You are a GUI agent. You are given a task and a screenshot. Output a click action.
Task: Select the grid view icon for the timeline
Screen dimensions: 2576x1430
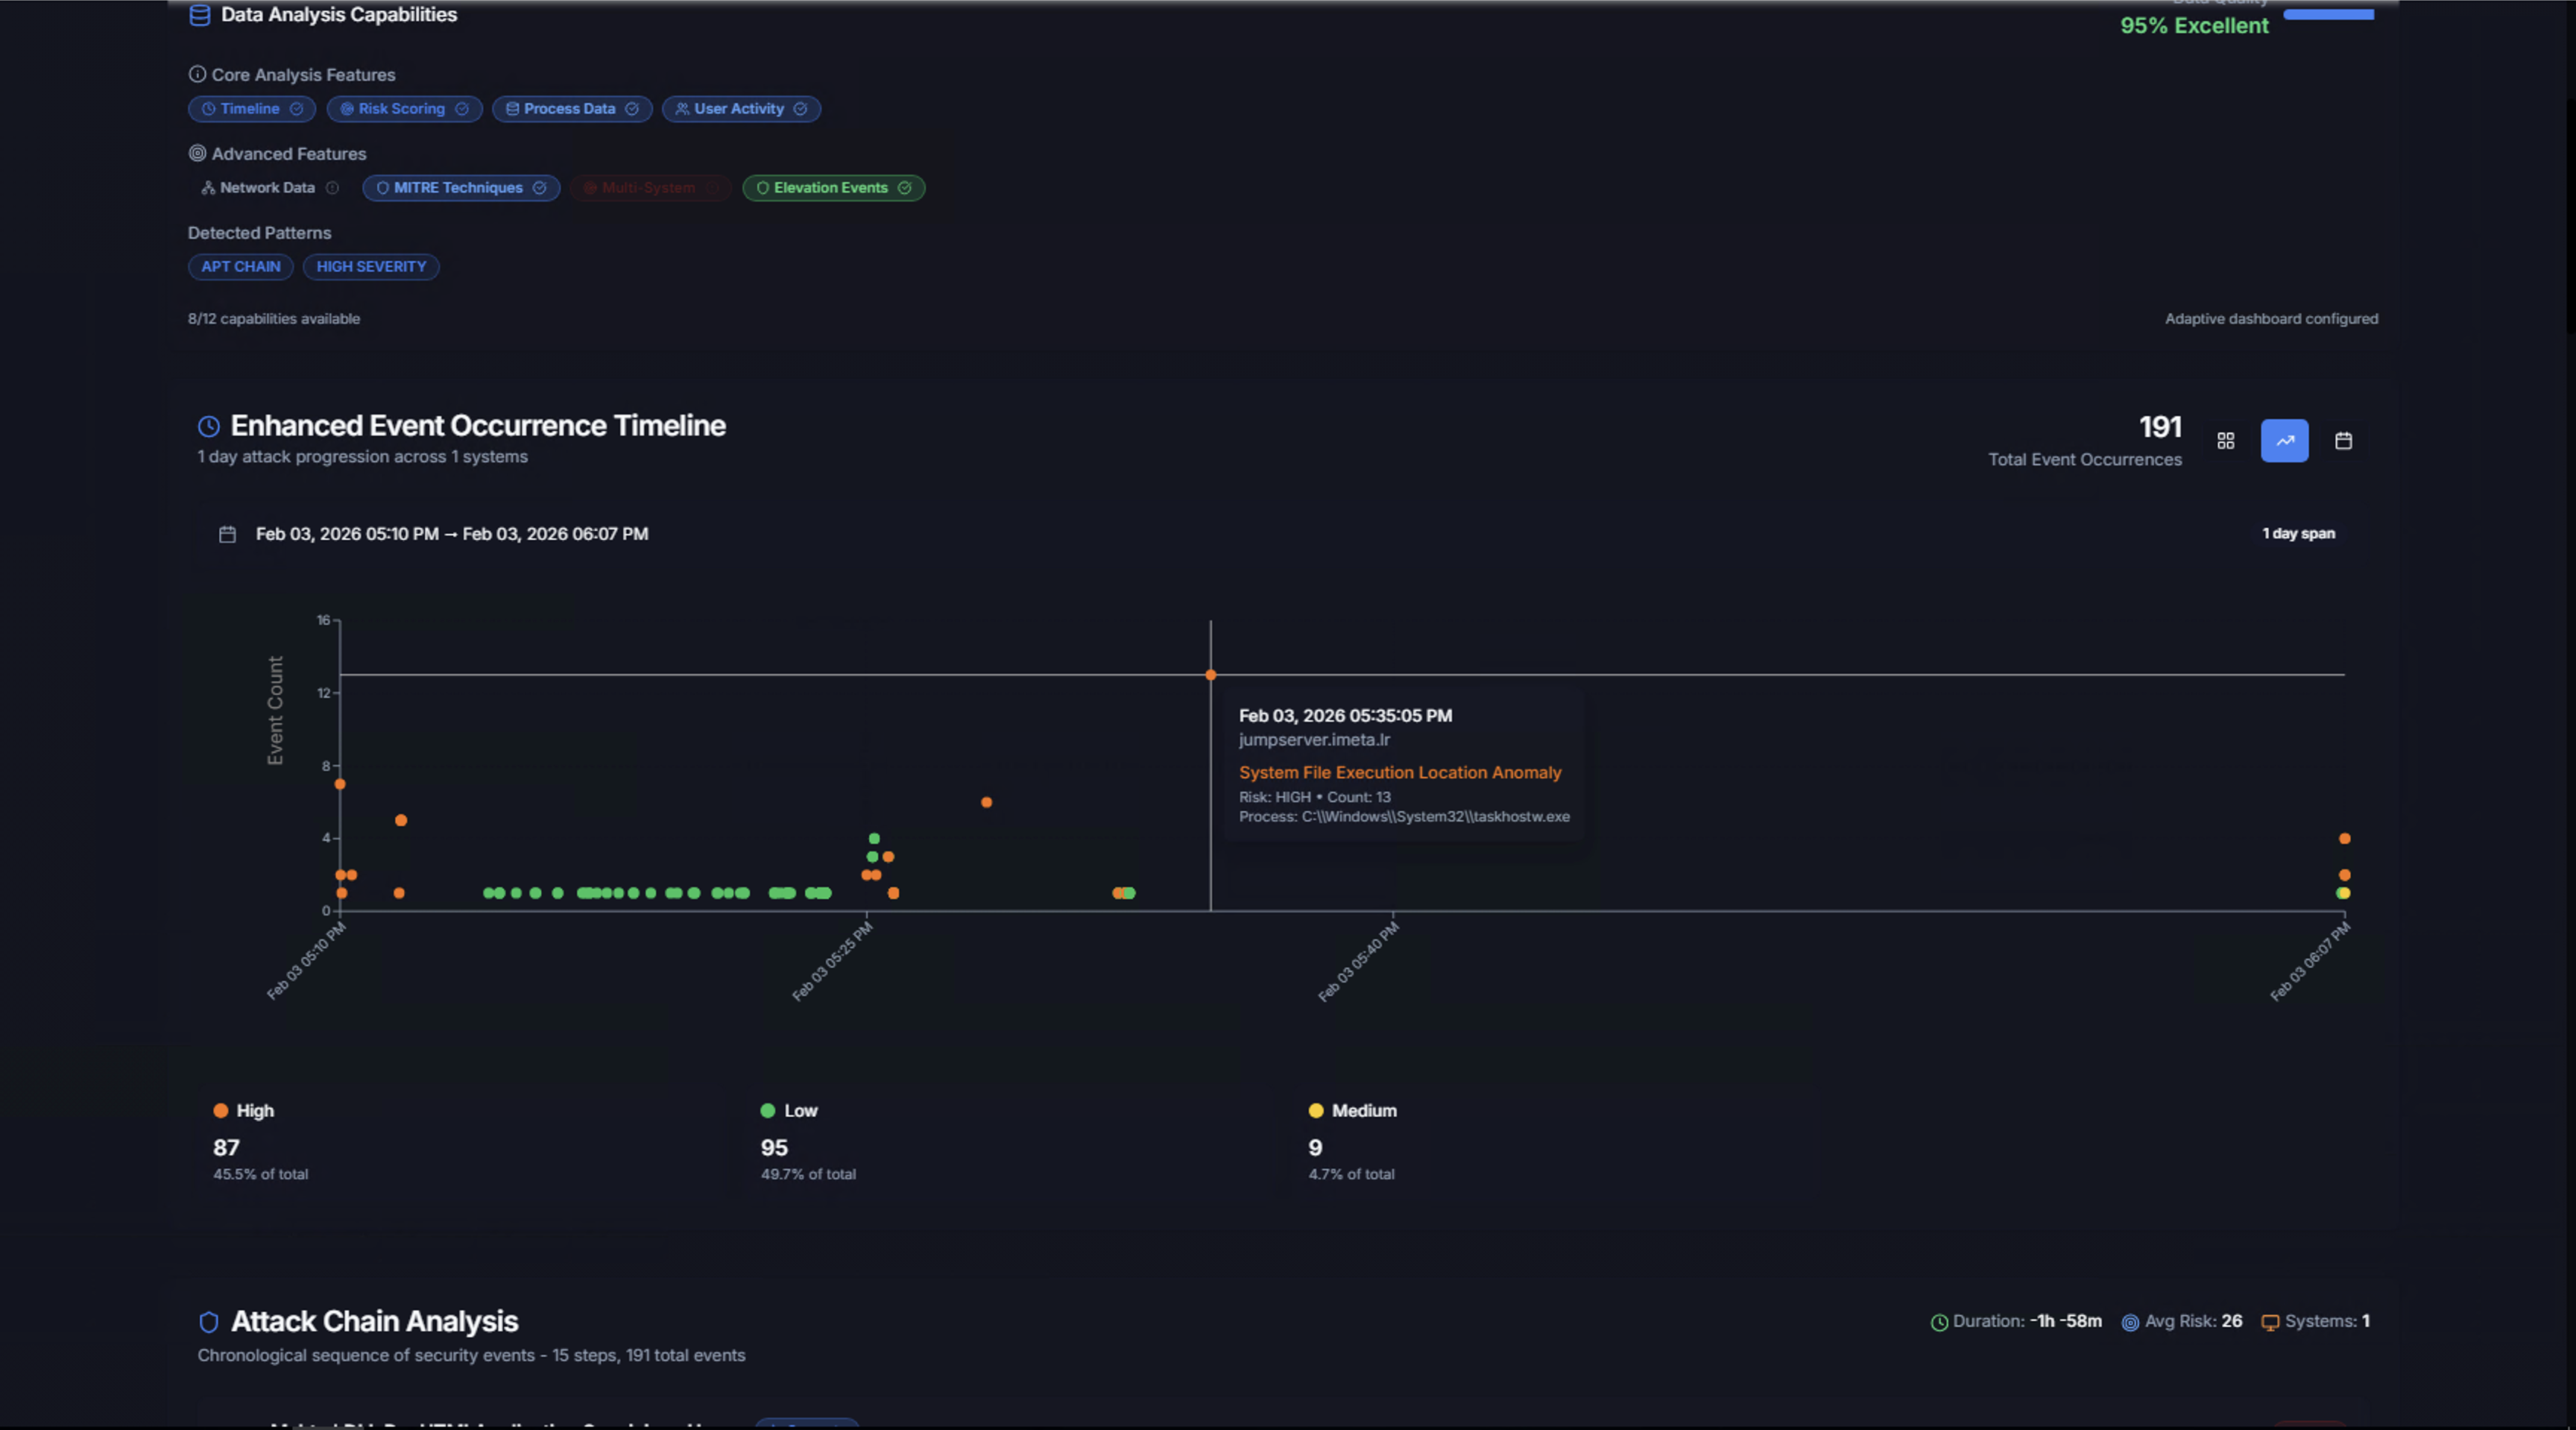point(2226,440)
